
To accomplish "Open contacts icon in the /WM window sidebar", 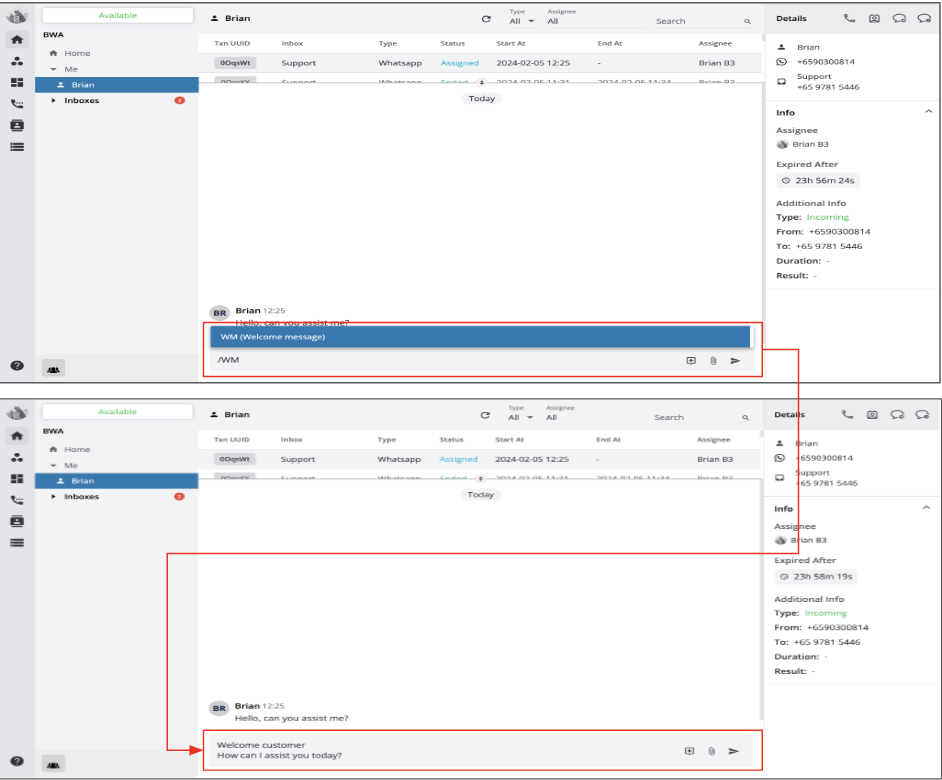I will 17,125.
